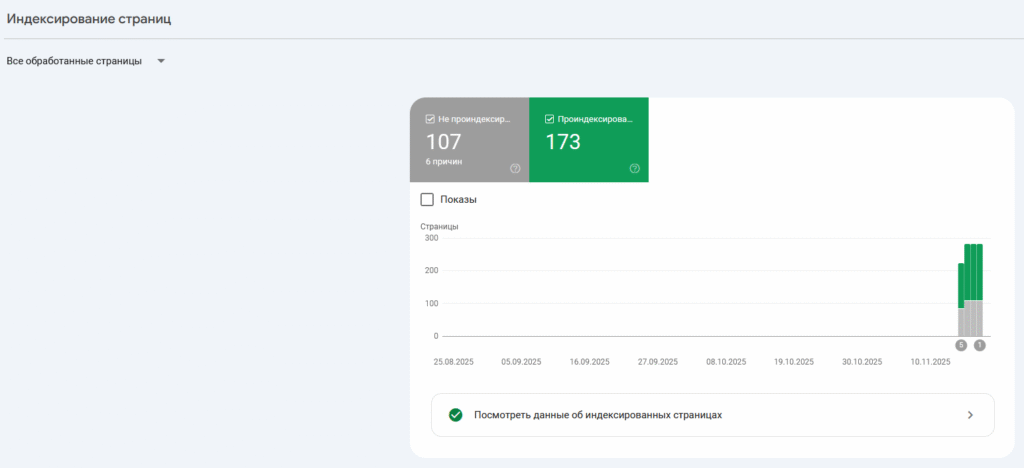
Task: Open the Все обработанные страницы dropdown arrow
Action: click(161, 61)
